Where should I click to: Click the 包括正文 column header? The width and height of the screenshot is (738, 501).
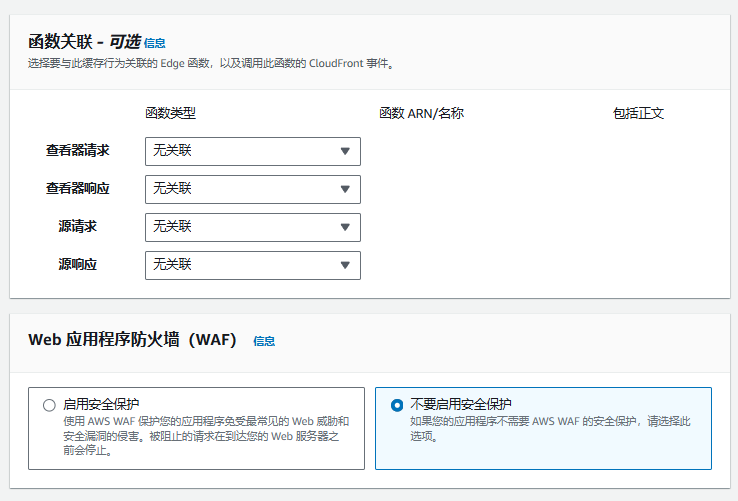638,113
